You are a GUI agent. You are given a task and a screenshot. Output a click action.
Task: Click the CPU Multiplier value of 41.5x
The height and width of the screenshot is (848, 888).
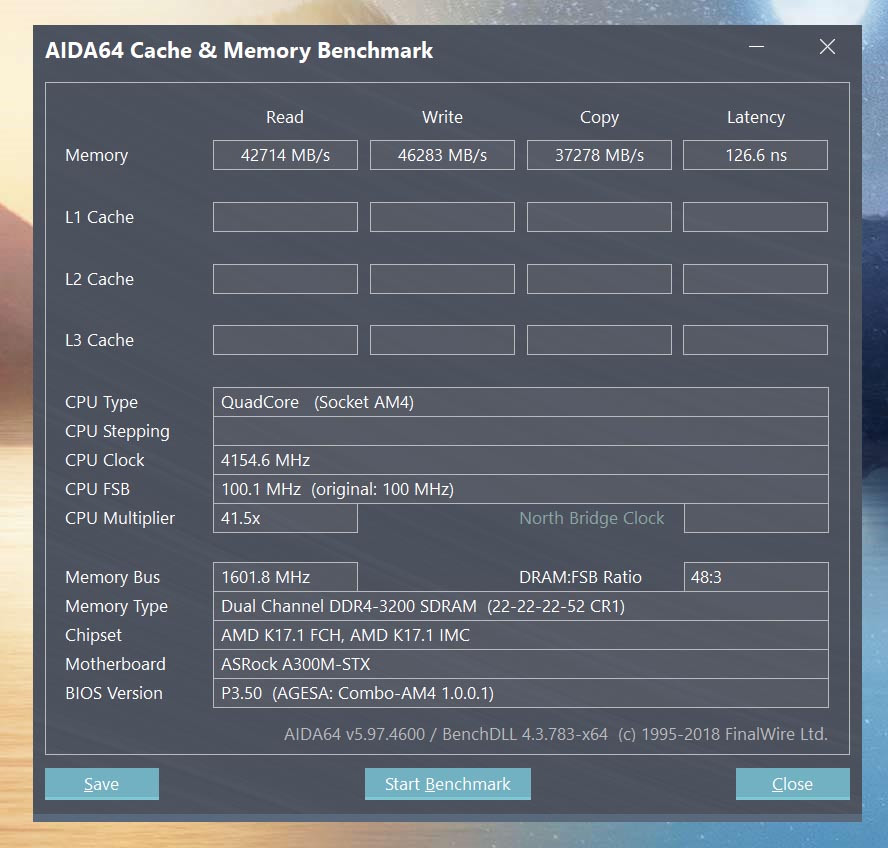[x=284, y=518]
